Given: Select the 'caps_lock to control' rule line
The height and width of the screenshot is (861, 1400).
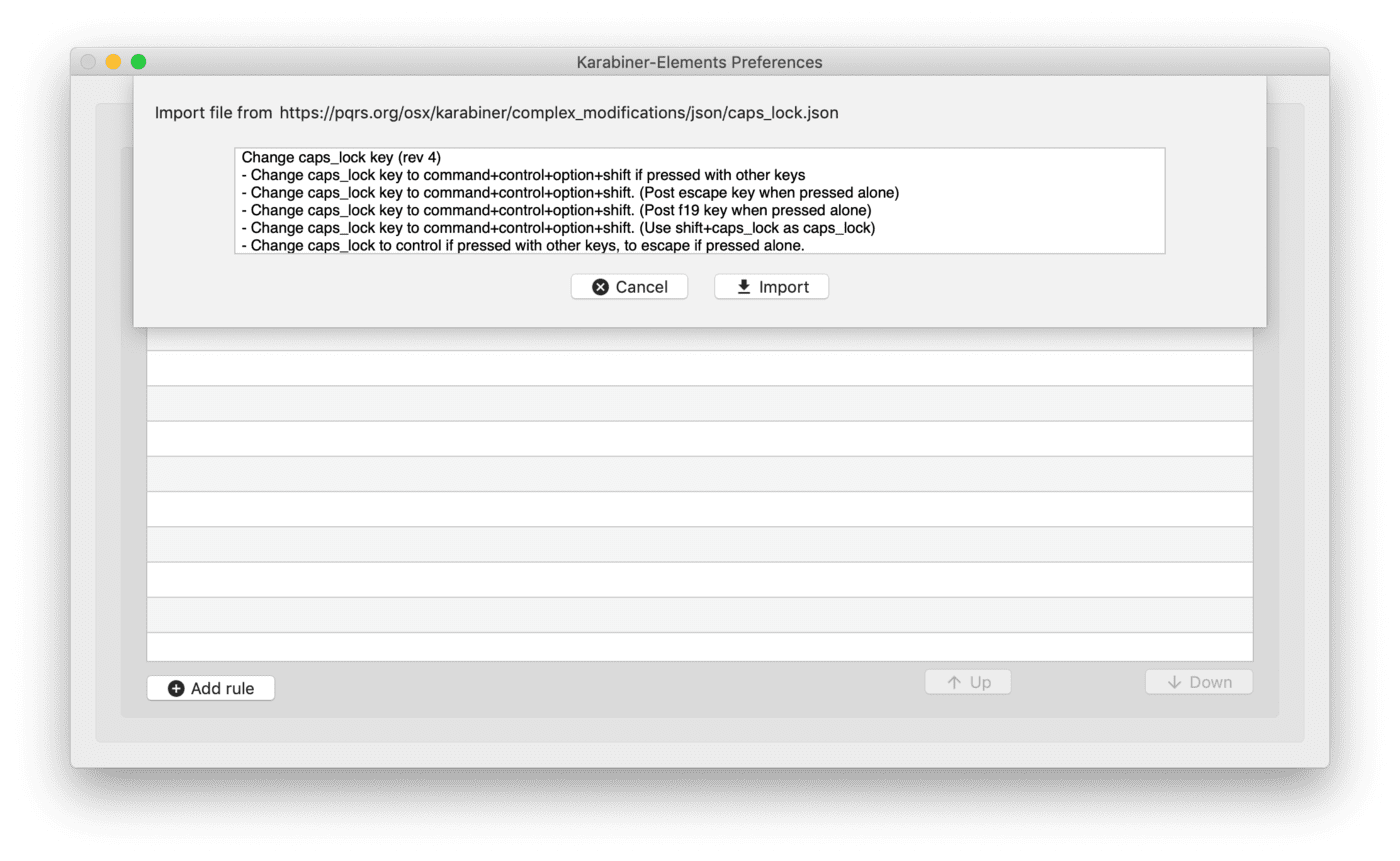Looking at the screenshot, I should (x=523, y=245).
